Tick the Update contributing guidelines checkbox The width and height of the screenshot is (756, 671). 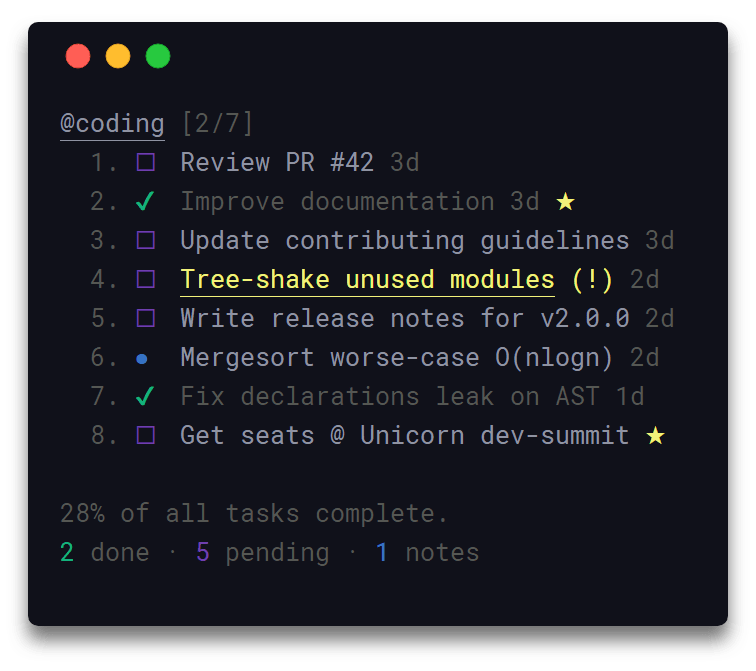(x=146, y=240)
